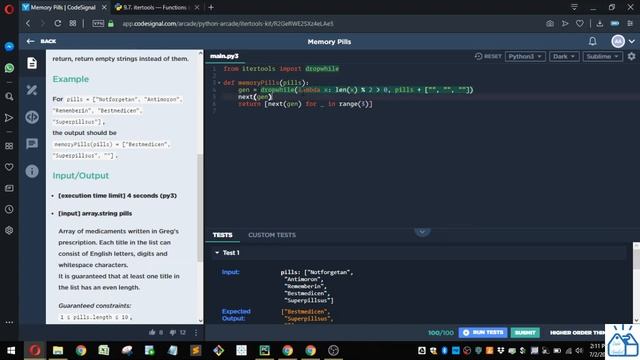Open Speed Dial from the Opera sidebar
The height and width of the screenshot is (360, 640).
coord(9,146)
